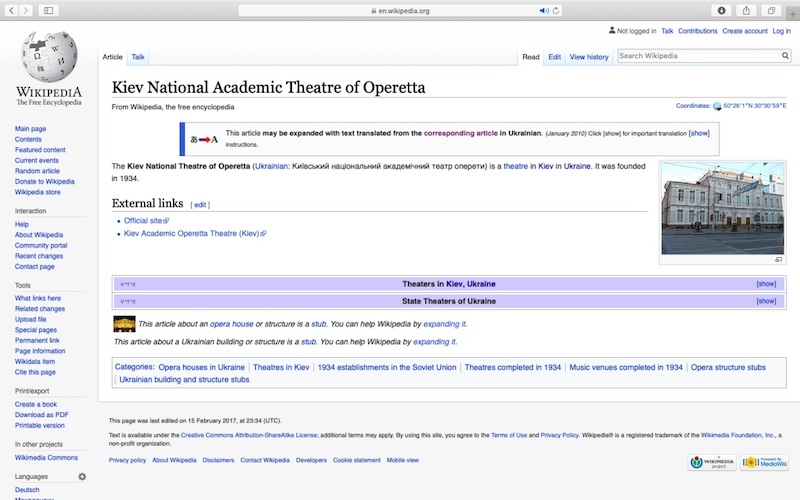Screen dimensions: 800x500
Task: Click the Powered by MediaWiki badge
Action: (x=764, y=462)
